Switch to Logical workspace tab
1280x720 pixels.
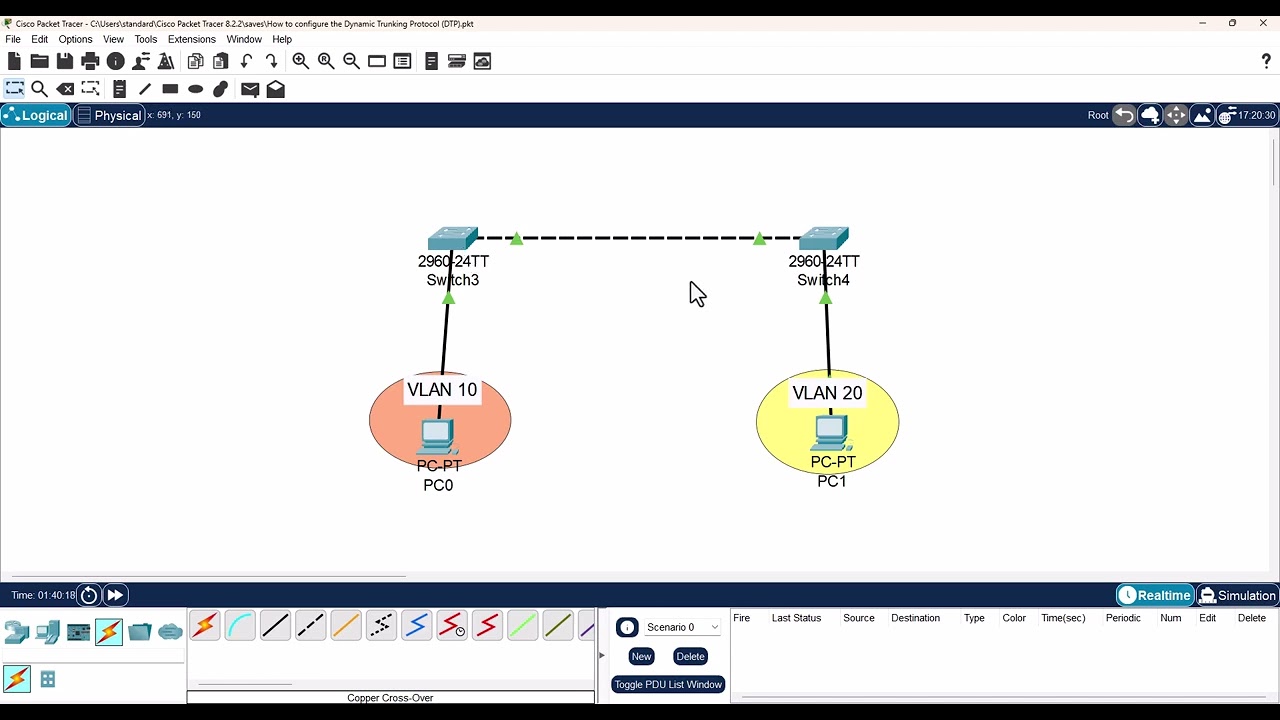point(36,115)
